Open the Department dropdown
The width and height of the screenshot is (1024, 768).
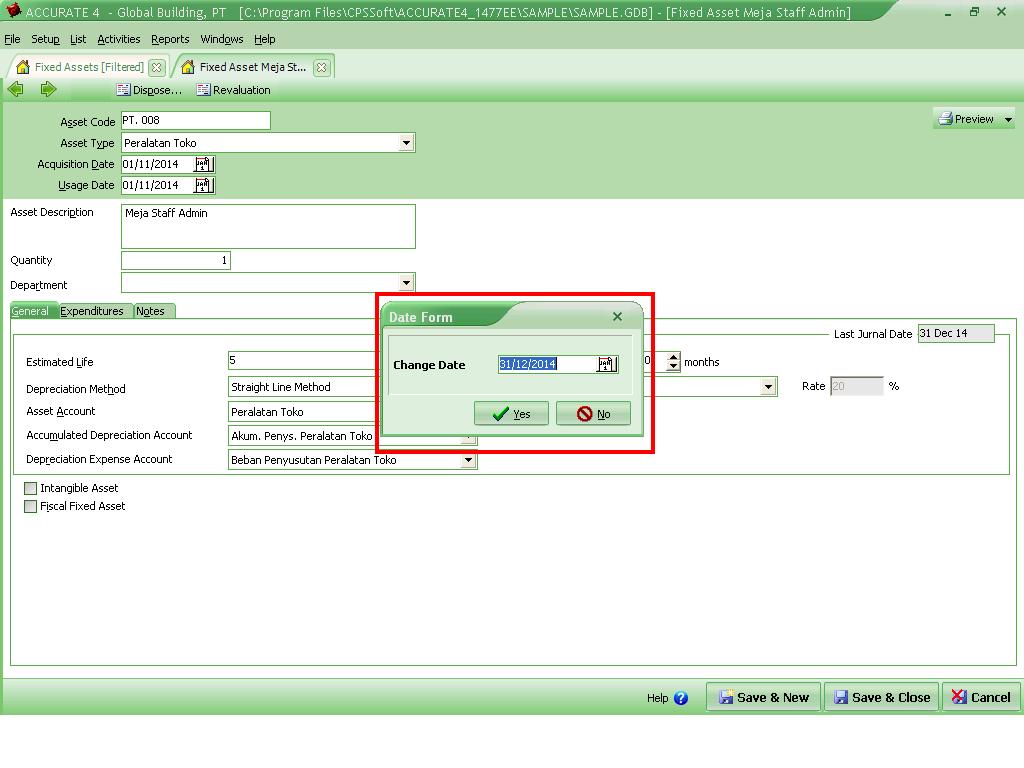point(405,282)
